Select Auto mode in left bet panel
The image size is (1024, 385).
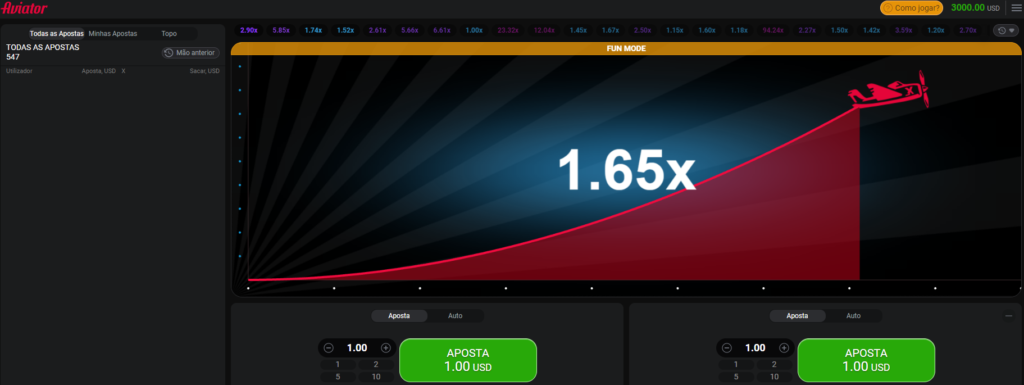[455, 316]
